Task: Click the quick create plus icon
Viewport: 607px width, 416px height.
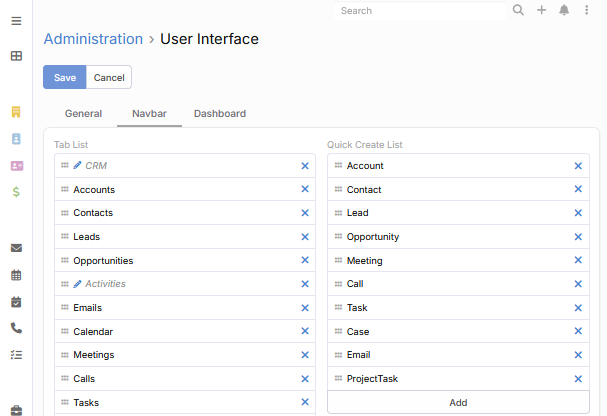Action: 541,11
